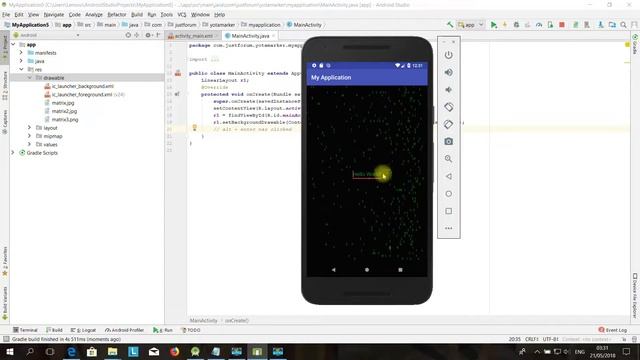Run the app with green play button
The height and width of the screenshot is (360, 640).
tap(493, 25)
